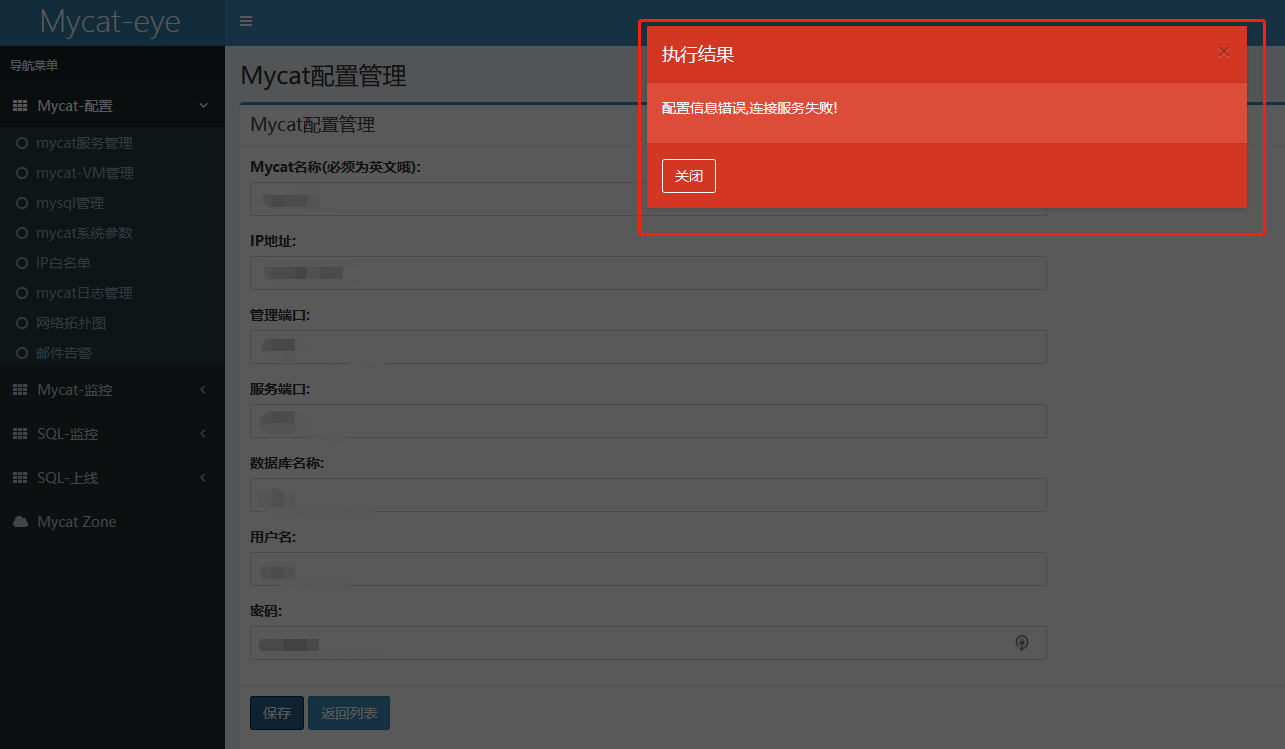
Task: Open mycat系统参数 menu item
Action: [84, 233]
